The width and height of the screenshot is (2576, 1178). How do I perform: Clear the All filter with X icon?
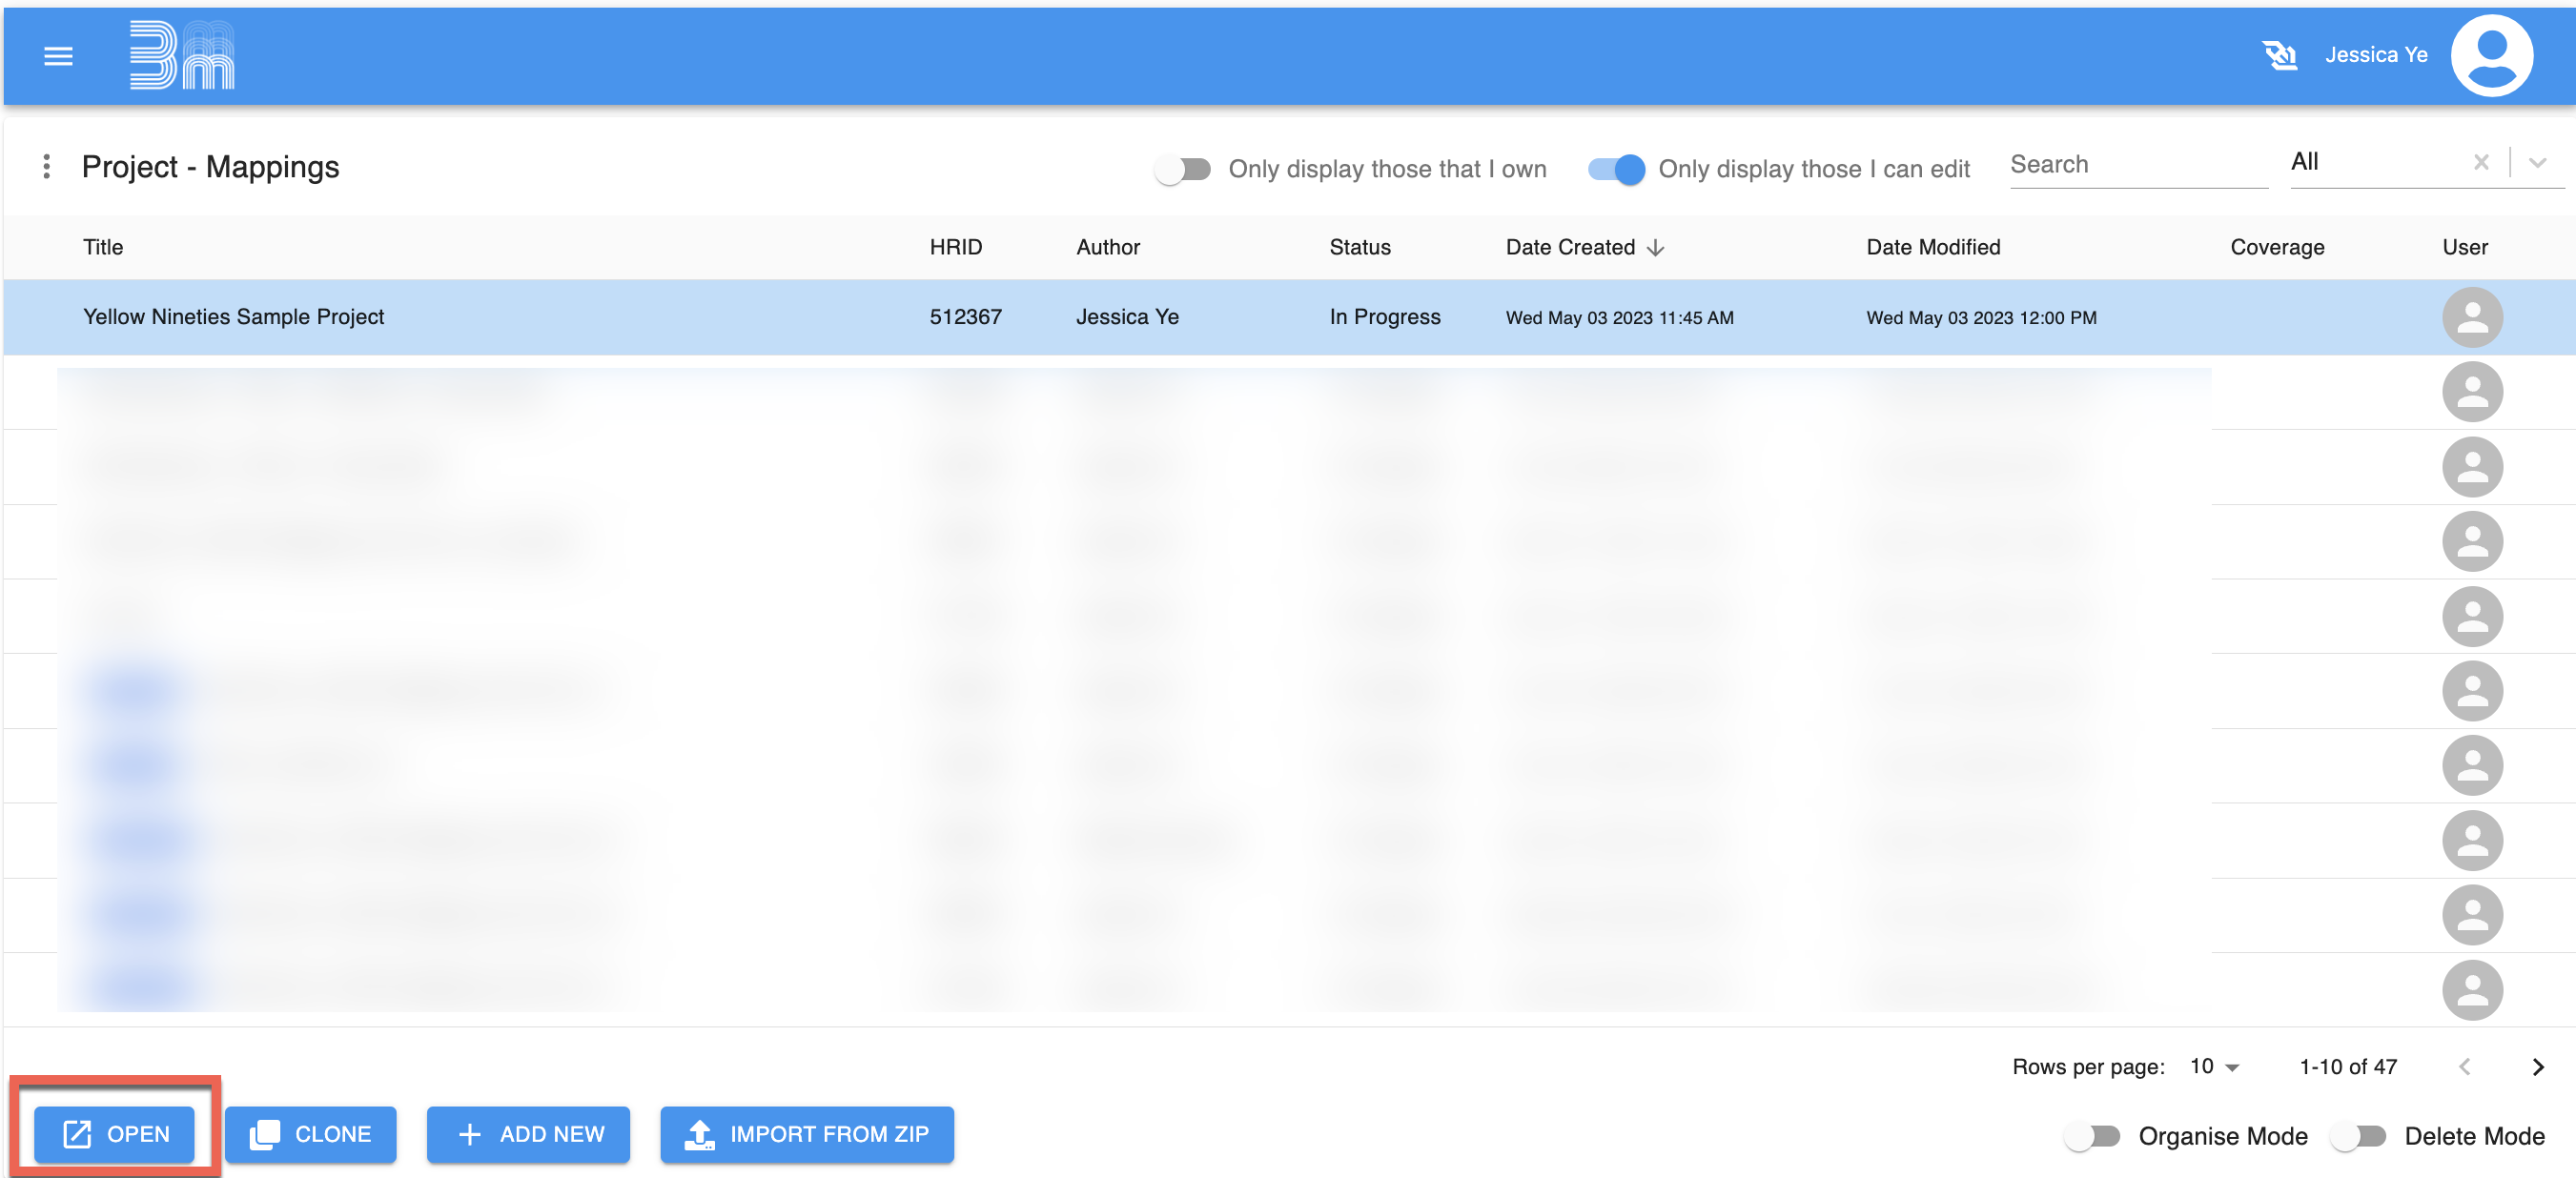tap(2480, 162)
